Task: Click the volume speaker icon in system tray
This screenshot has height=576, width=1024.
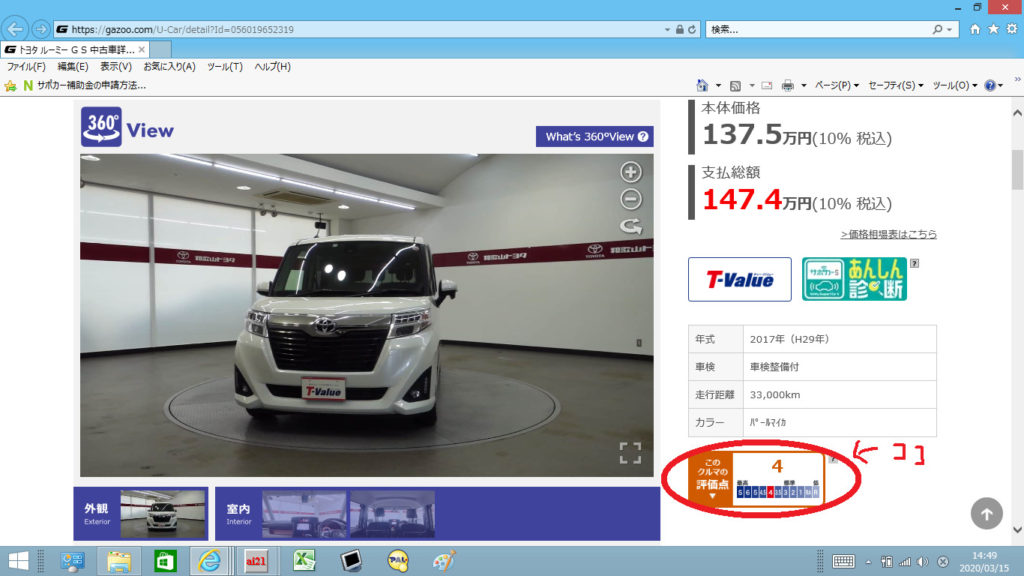Action: (x=922, y=562)
